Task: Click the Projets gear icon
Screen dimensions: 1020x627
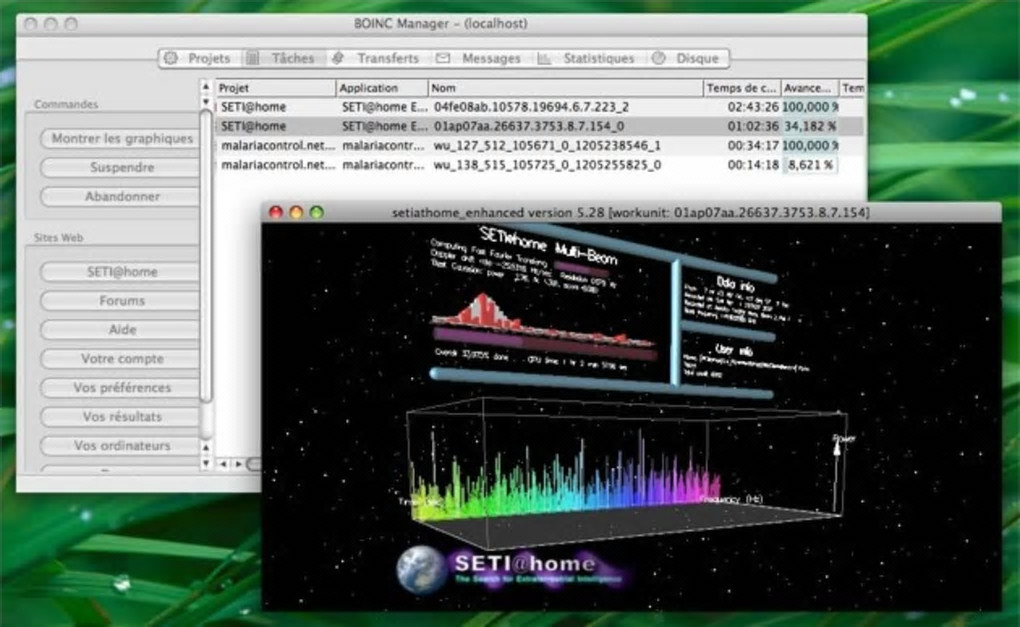Action: coord(171,58)
